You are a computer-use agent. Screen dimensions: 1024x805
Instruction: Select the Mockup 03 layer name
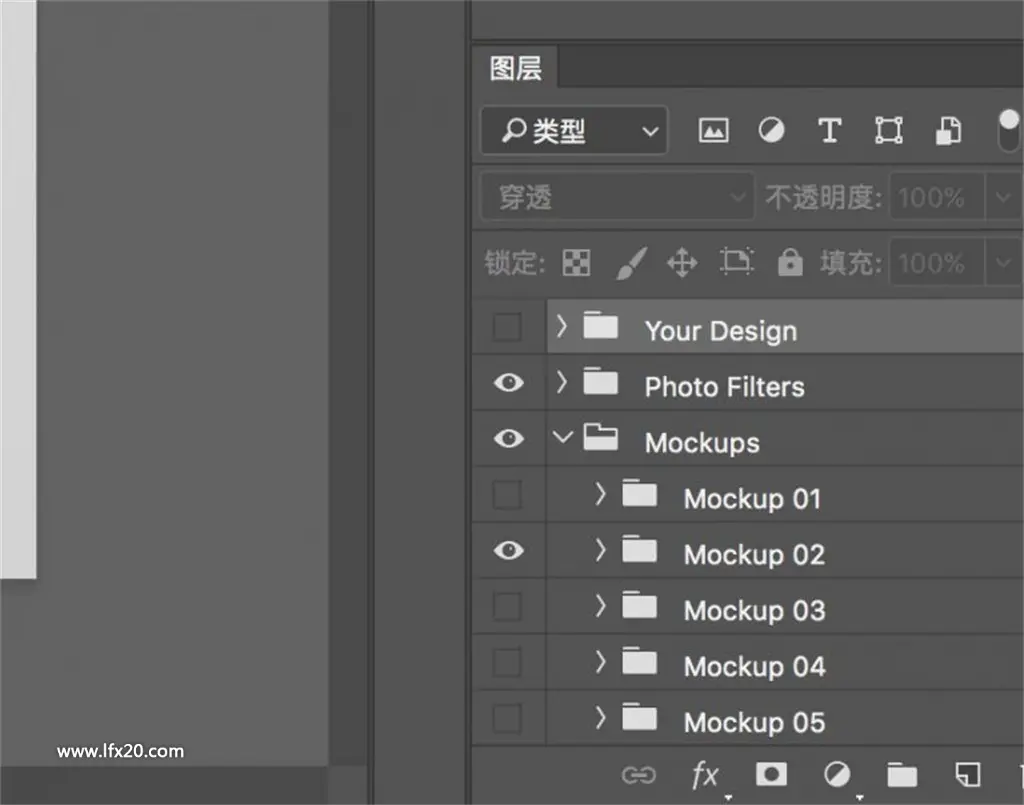[754, 611]
